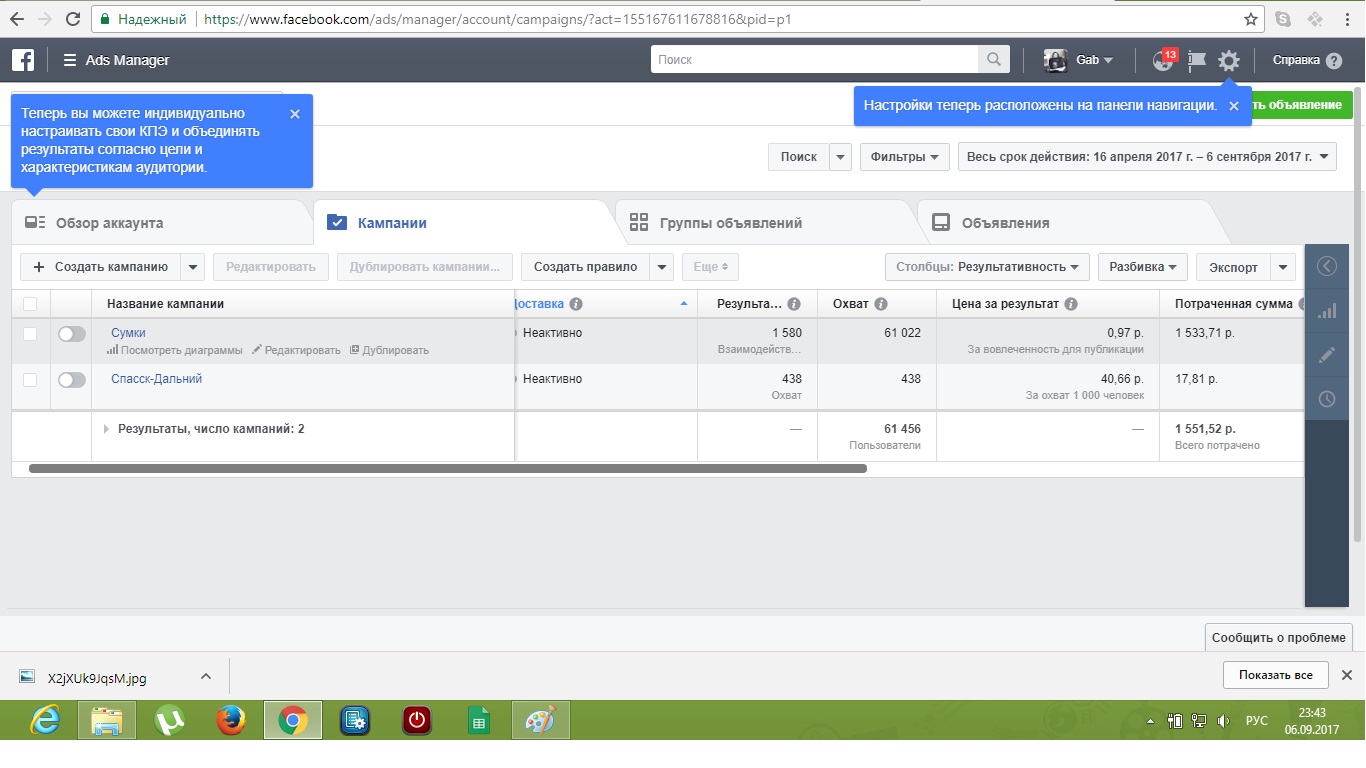Click the Создать правило button
The width and height of the screenshot is (1366, 768).
pyautogui.click(x=585, y=267)
